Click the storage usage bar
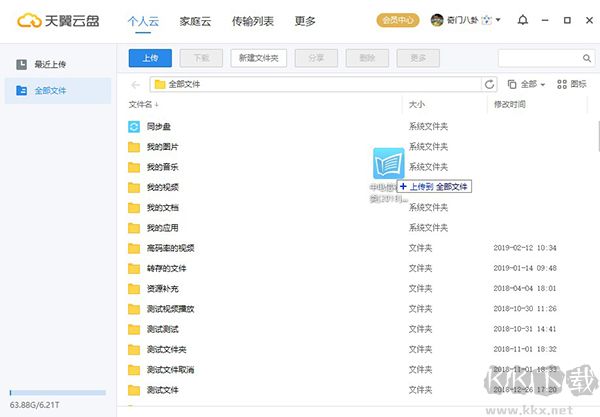This screenshot has height=417, width=600. tap(57, 393)
